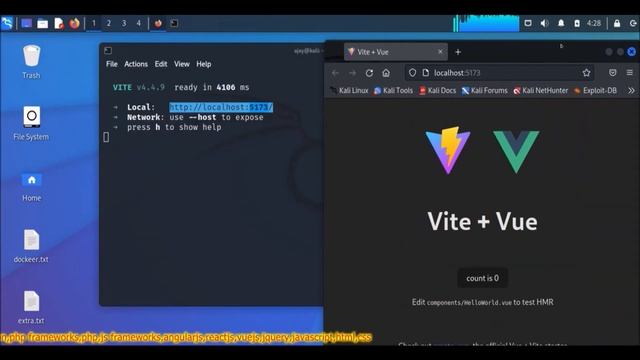Open the Kali Linux bookmark
Screen dimensions: 640x360
[x=349, y=91]
